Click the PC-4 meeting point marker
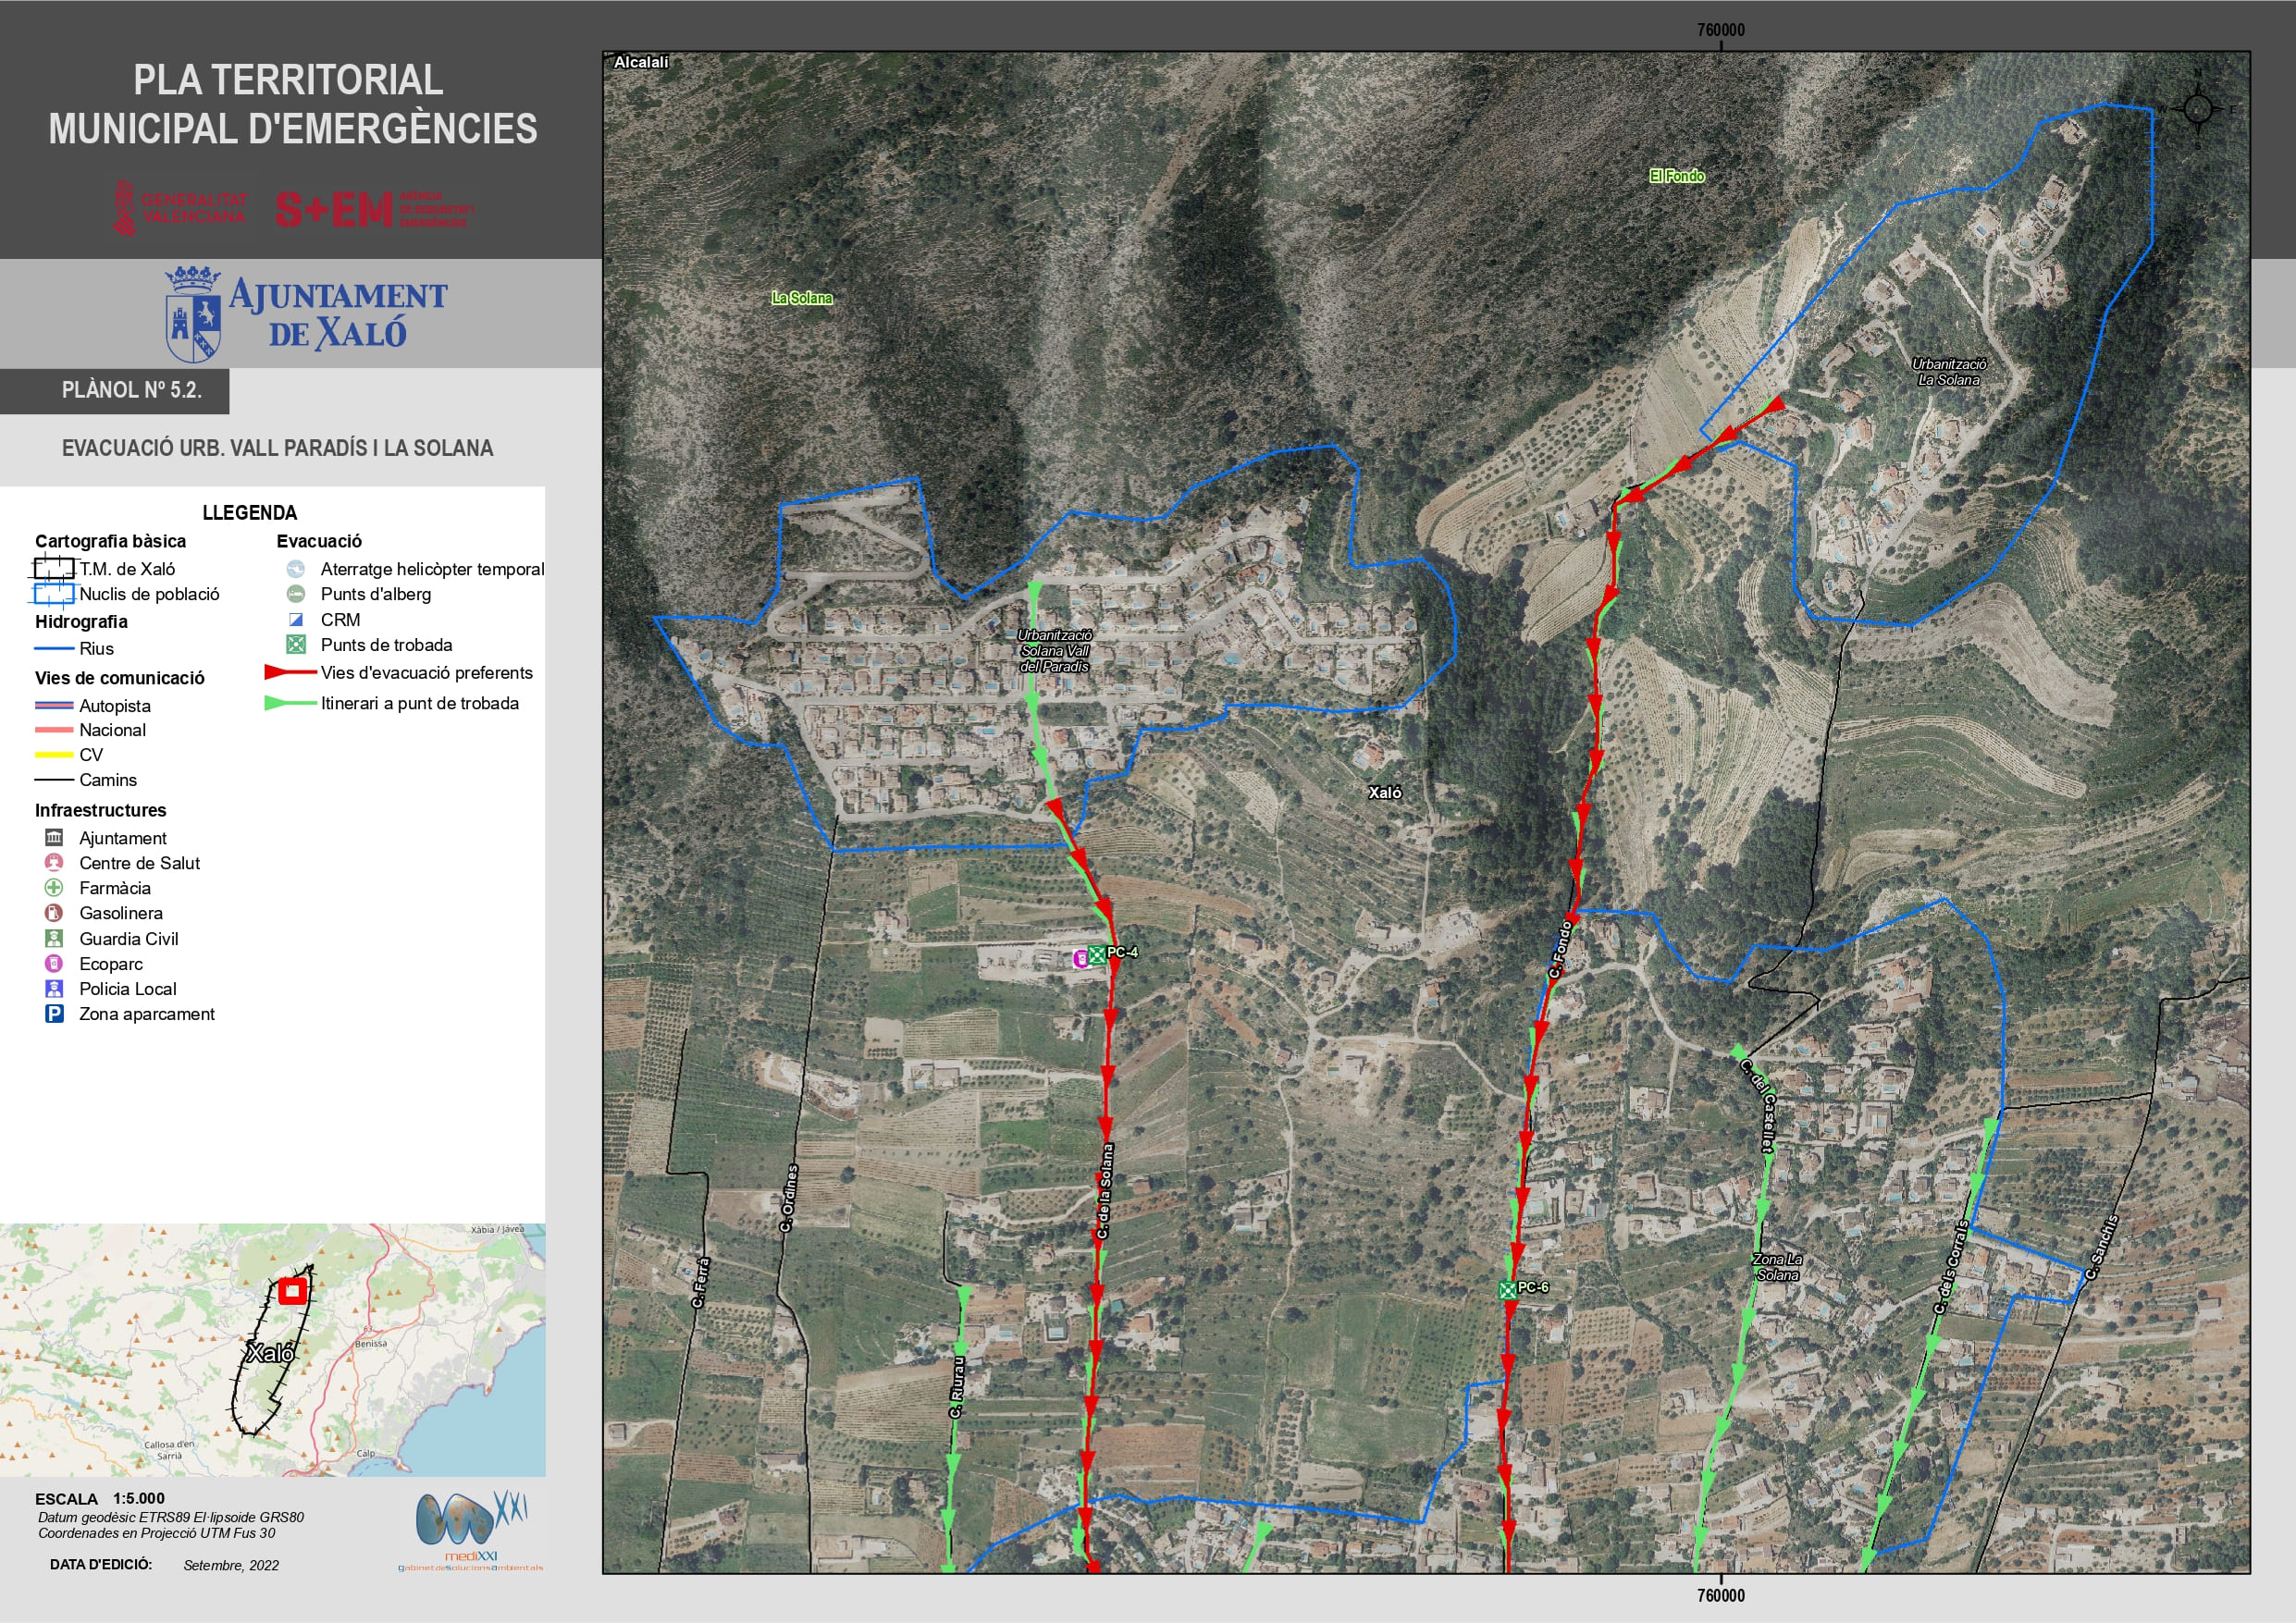This screenshot has height=1623, width=2296. pyautogui.click(x=1097, y=954)
